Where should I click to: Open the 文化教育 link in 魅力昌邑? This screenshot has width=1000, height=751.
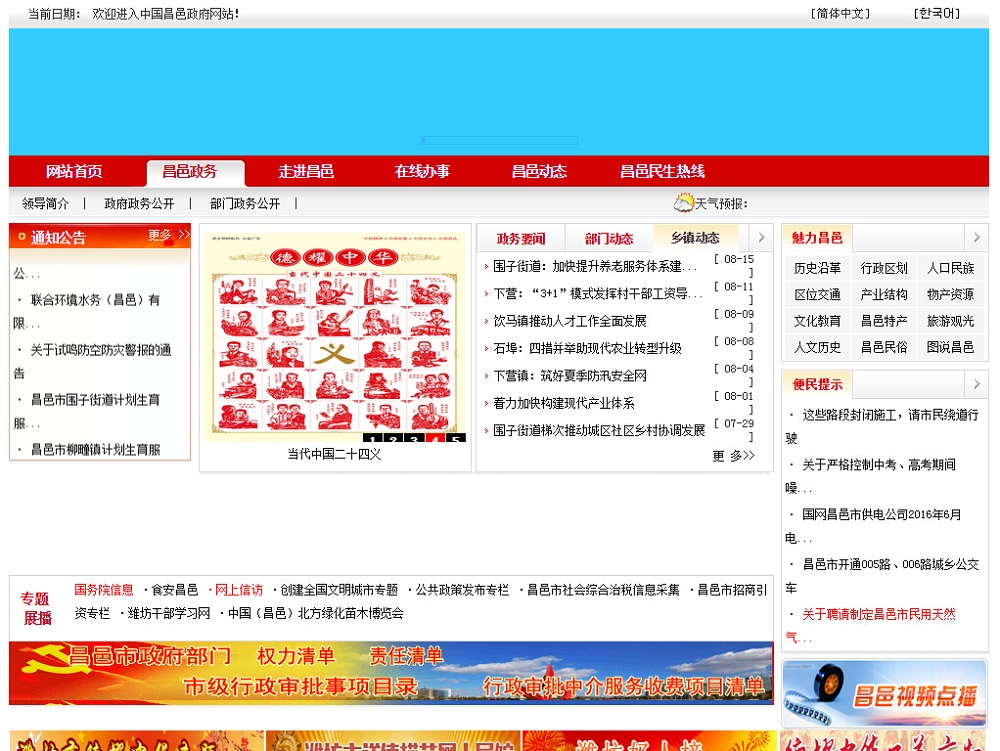point(817,321)
